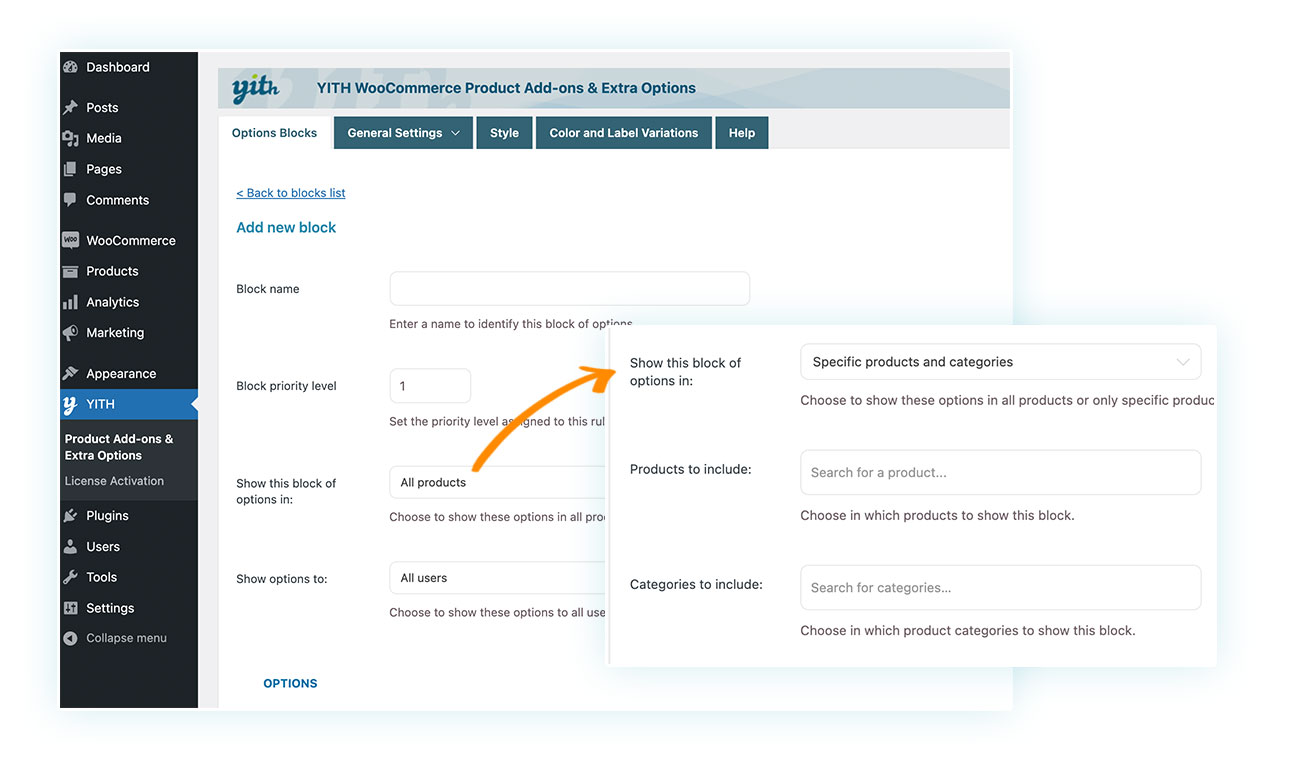Click the Block name input field
Image resolution: width=1300 pixels, height=761 pixels.
(569, 288)
